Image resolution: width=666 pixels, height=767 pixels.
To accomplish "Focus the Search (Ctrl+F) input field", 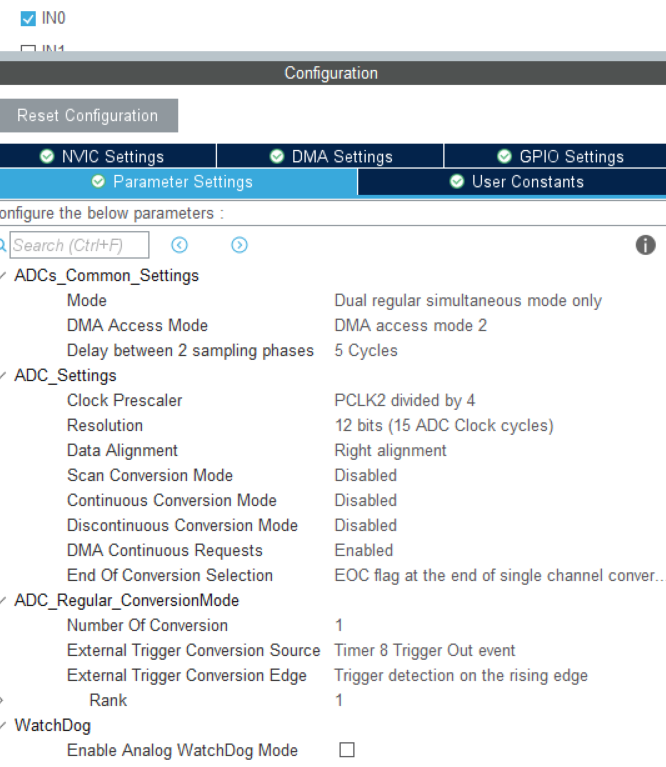I will [x=79, y=245].
